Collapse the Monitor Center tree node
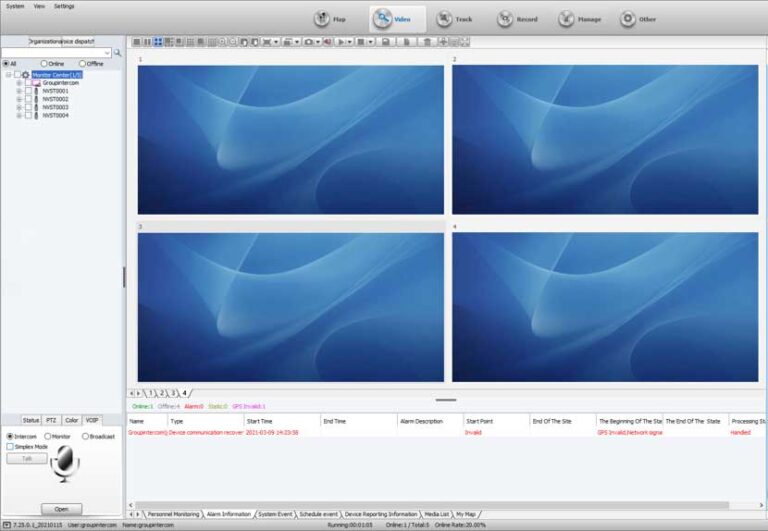768x531 pixels. pyautogui.click(x=8, y=75)
